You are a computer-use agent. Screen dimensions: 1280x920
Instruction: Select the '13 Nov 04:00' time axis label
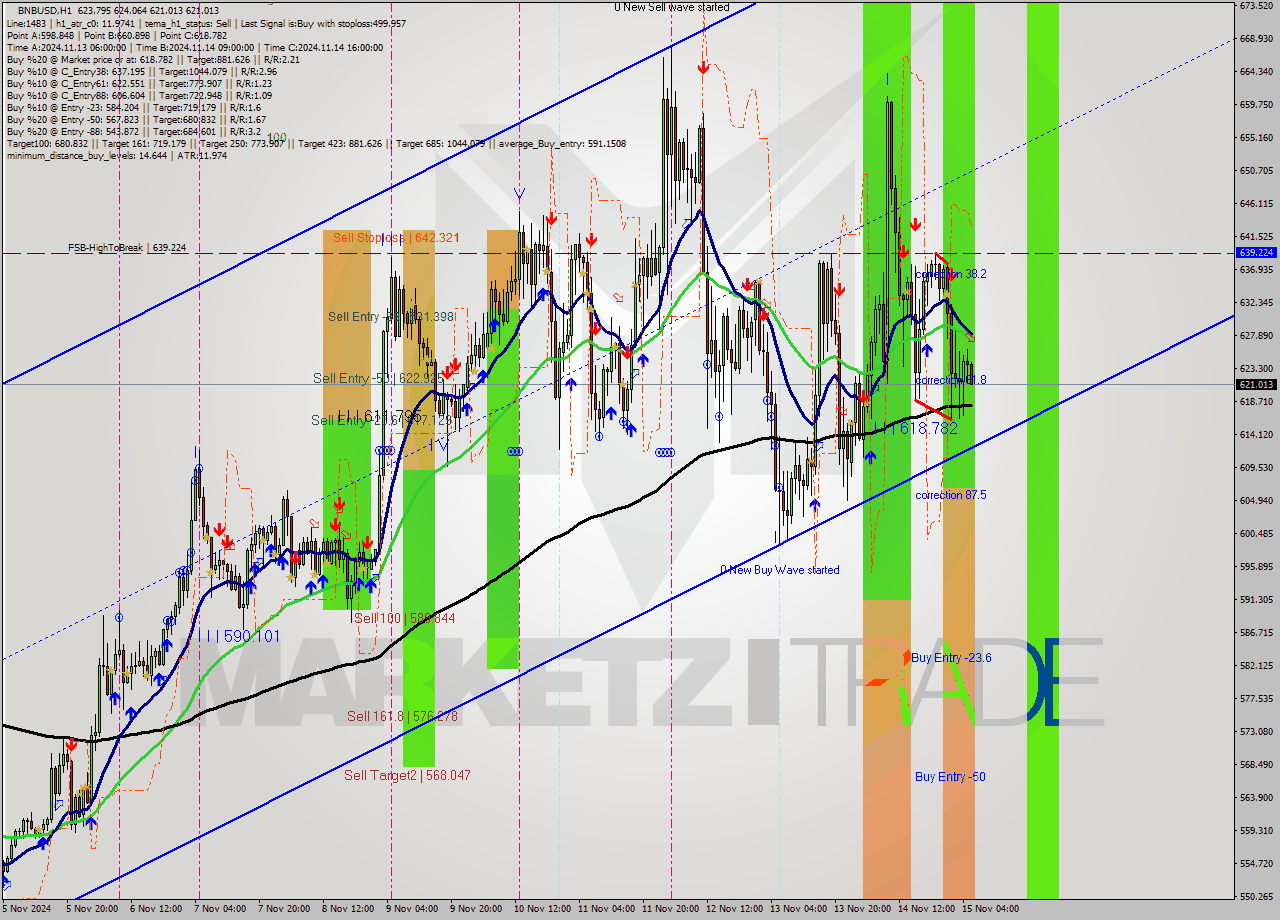799,909
